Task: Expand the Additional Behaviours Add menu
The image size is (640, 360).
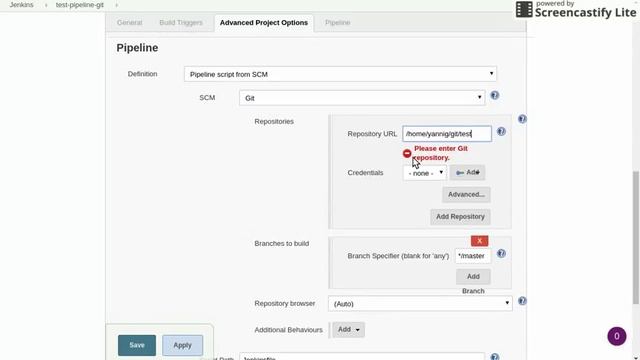Action: coord(349,329)
